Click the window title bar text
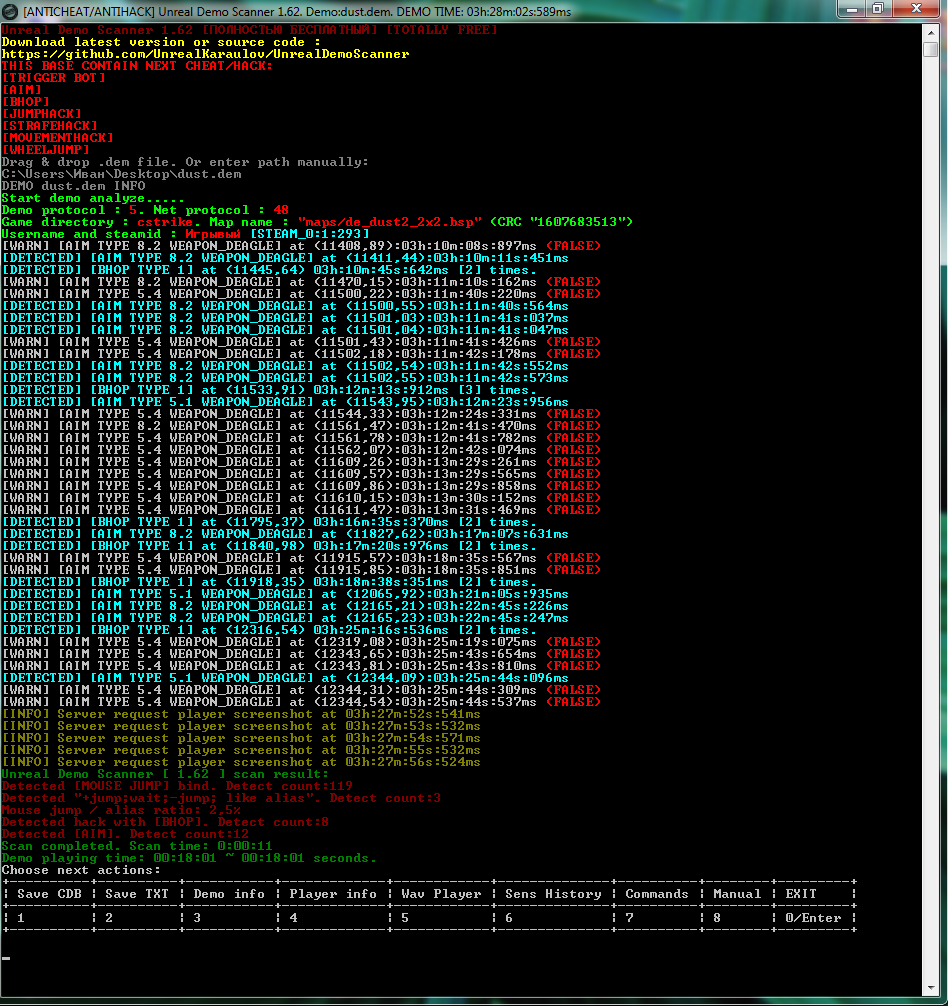Screen dimensions: 948x1006 [297, 12]
